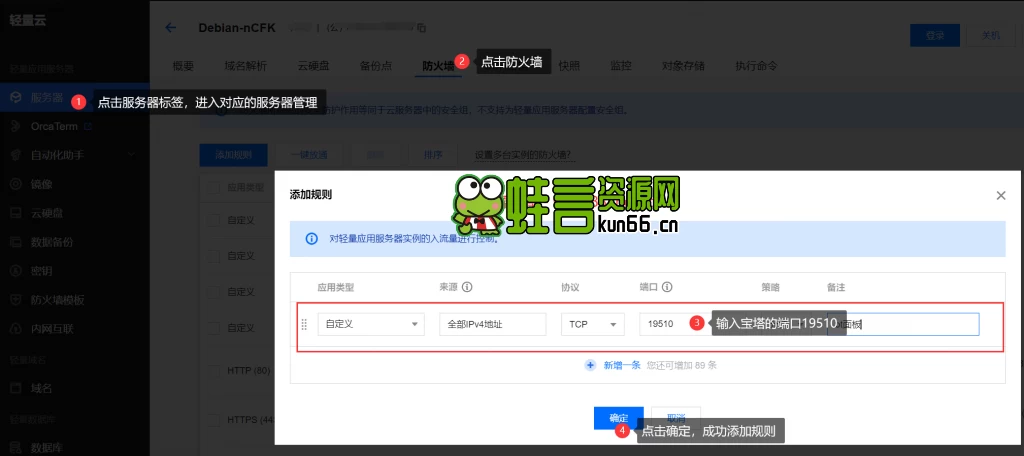Screen dimensions: 1024x456
Task: Click the blue info icon in the dialog notice
Action: 312,238
